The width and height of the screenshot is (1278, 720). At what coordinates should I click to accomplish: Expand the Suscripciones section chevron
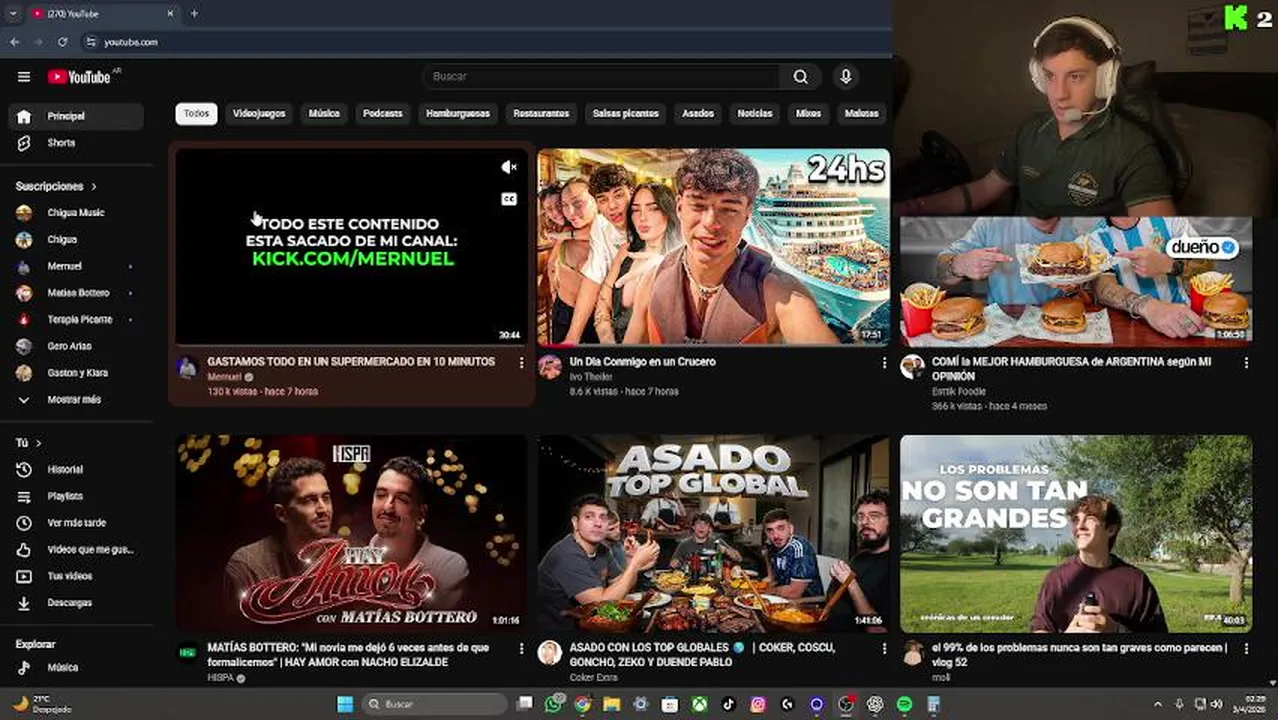pos(94,187)
